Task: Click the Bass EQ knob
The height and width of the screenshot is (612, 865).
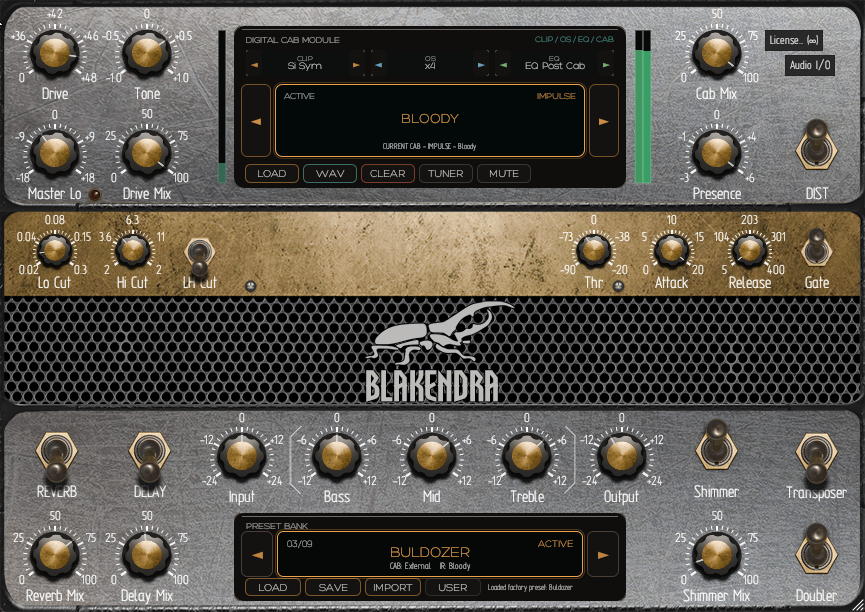Action: (337, 456)
